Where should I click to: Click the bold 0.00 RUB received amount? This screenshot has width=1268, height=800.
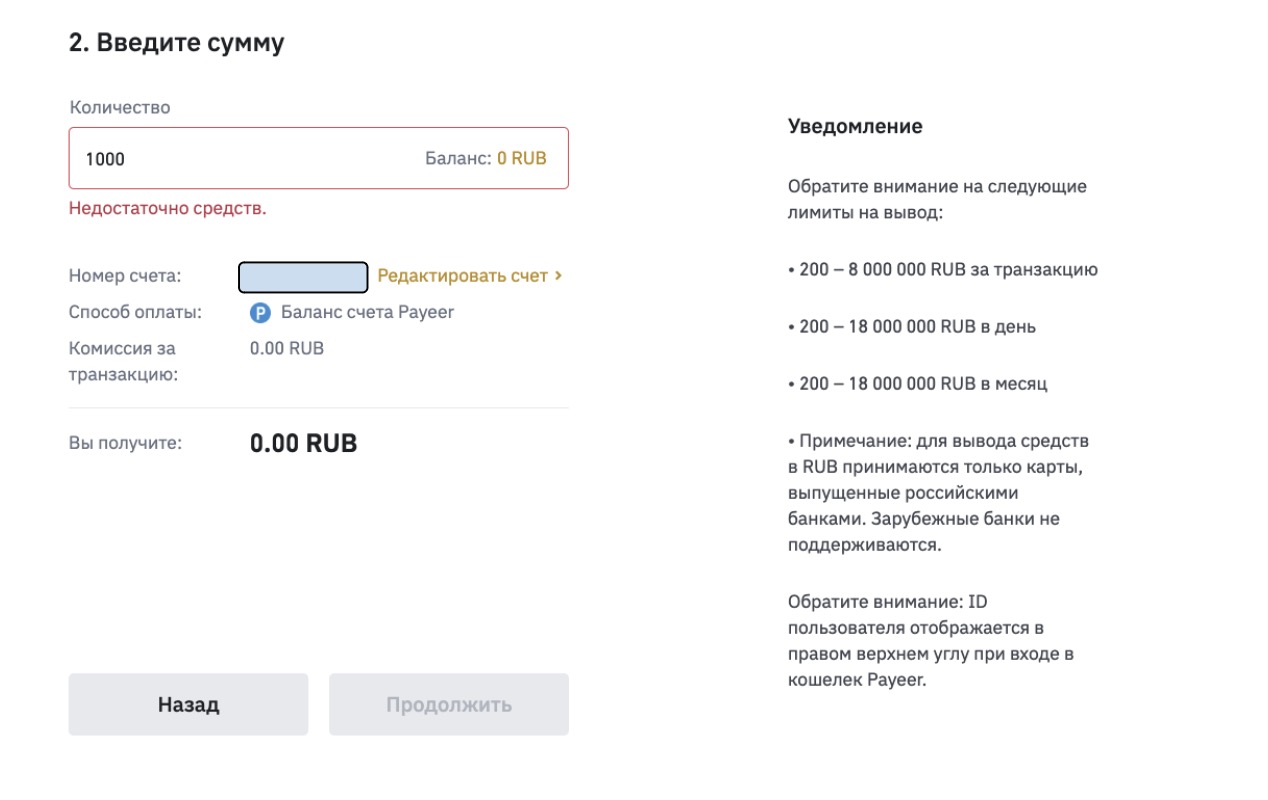point(303,443)
